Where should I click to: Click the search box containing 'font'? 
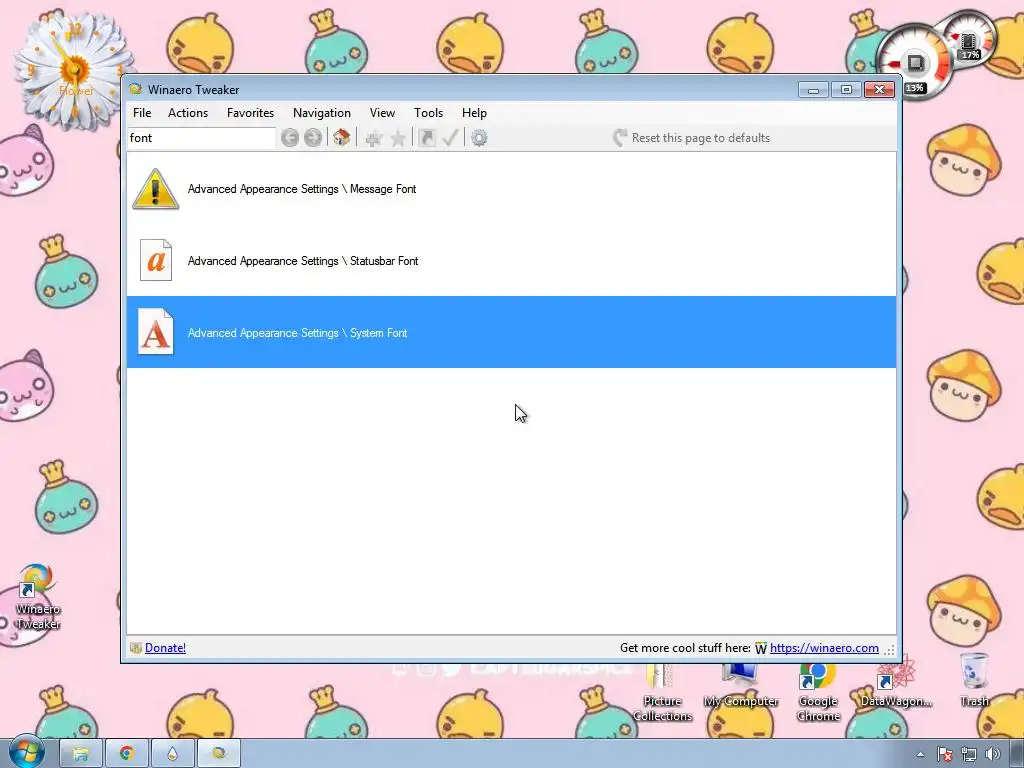coord(201,138)
